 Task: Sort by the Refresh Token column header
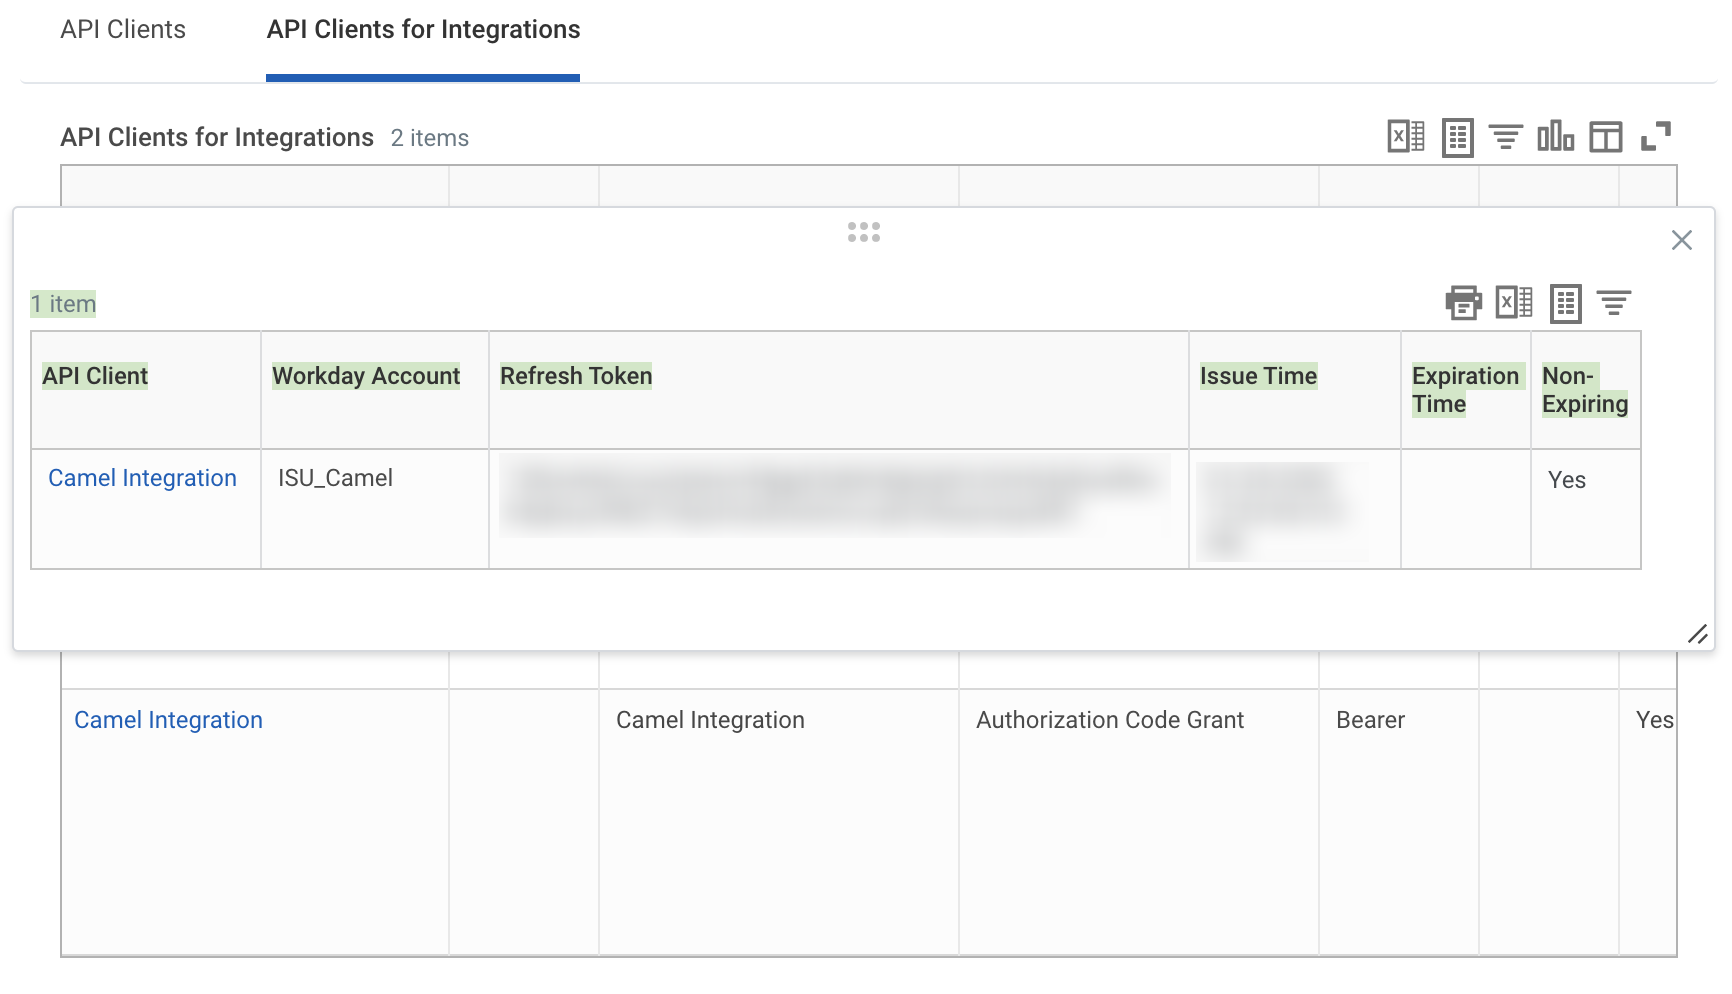576,376
